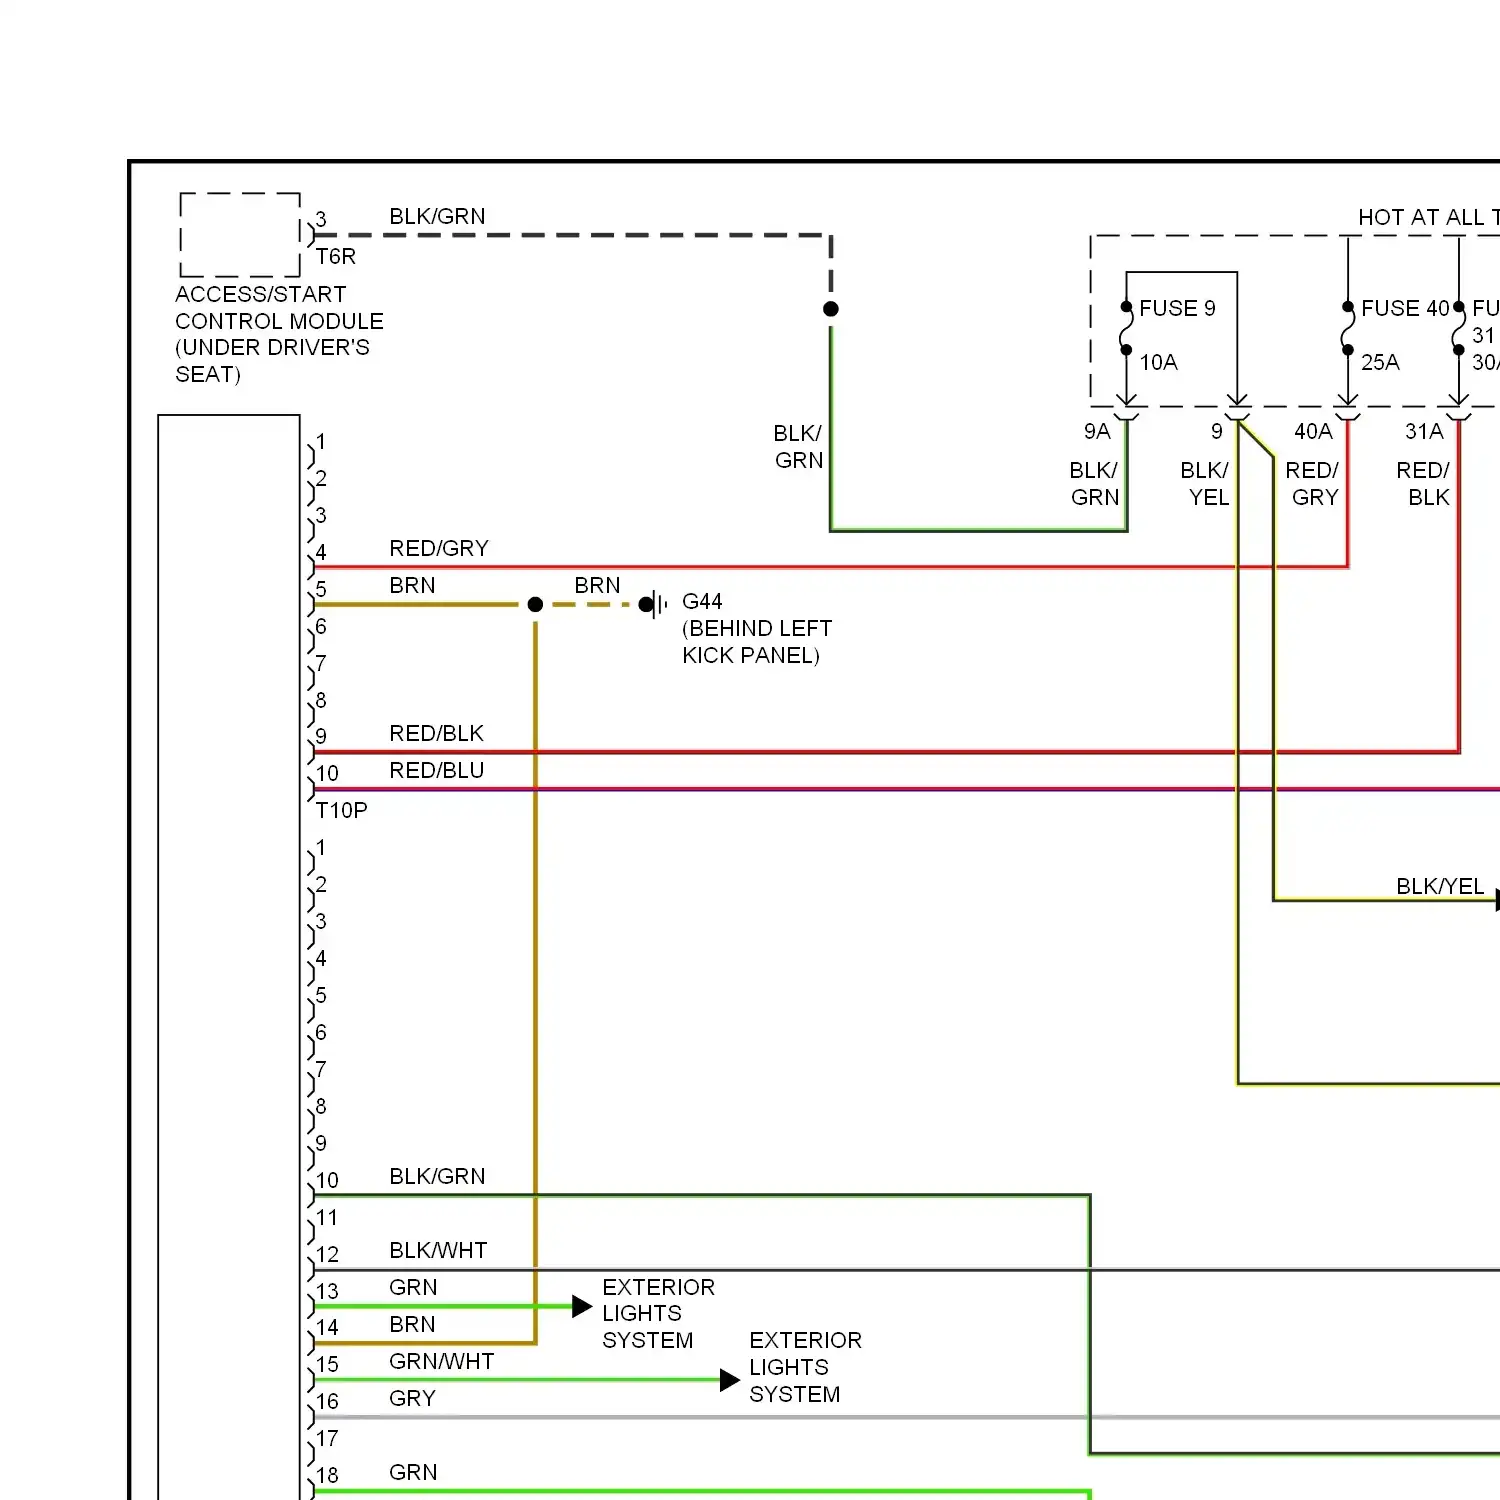The image size is (1500, 1500).
Task: Click the ACCESS/START CONTROL MODULE label
Action: [279, 334]
